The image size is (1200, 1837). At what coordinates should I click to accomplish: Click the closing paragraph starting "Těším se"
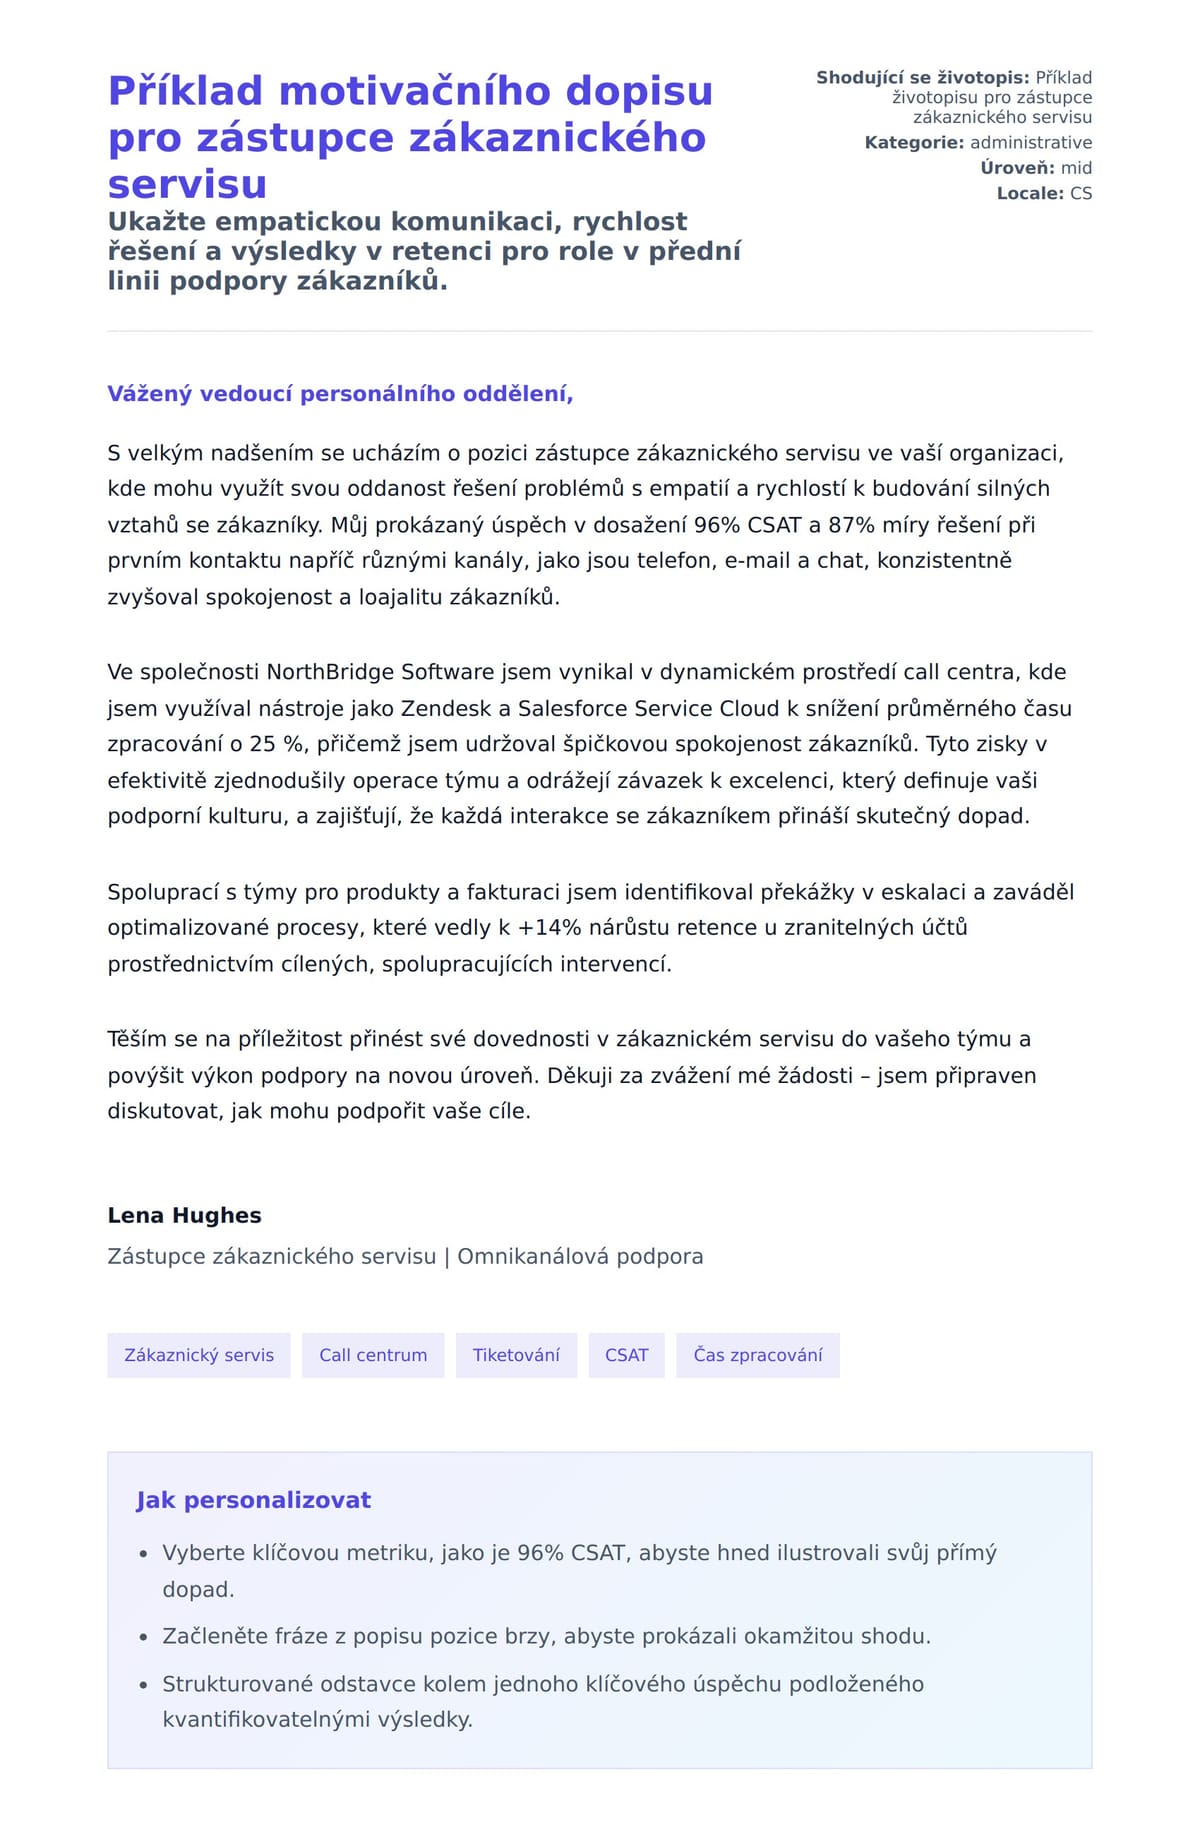click(x=571, y=1075)
